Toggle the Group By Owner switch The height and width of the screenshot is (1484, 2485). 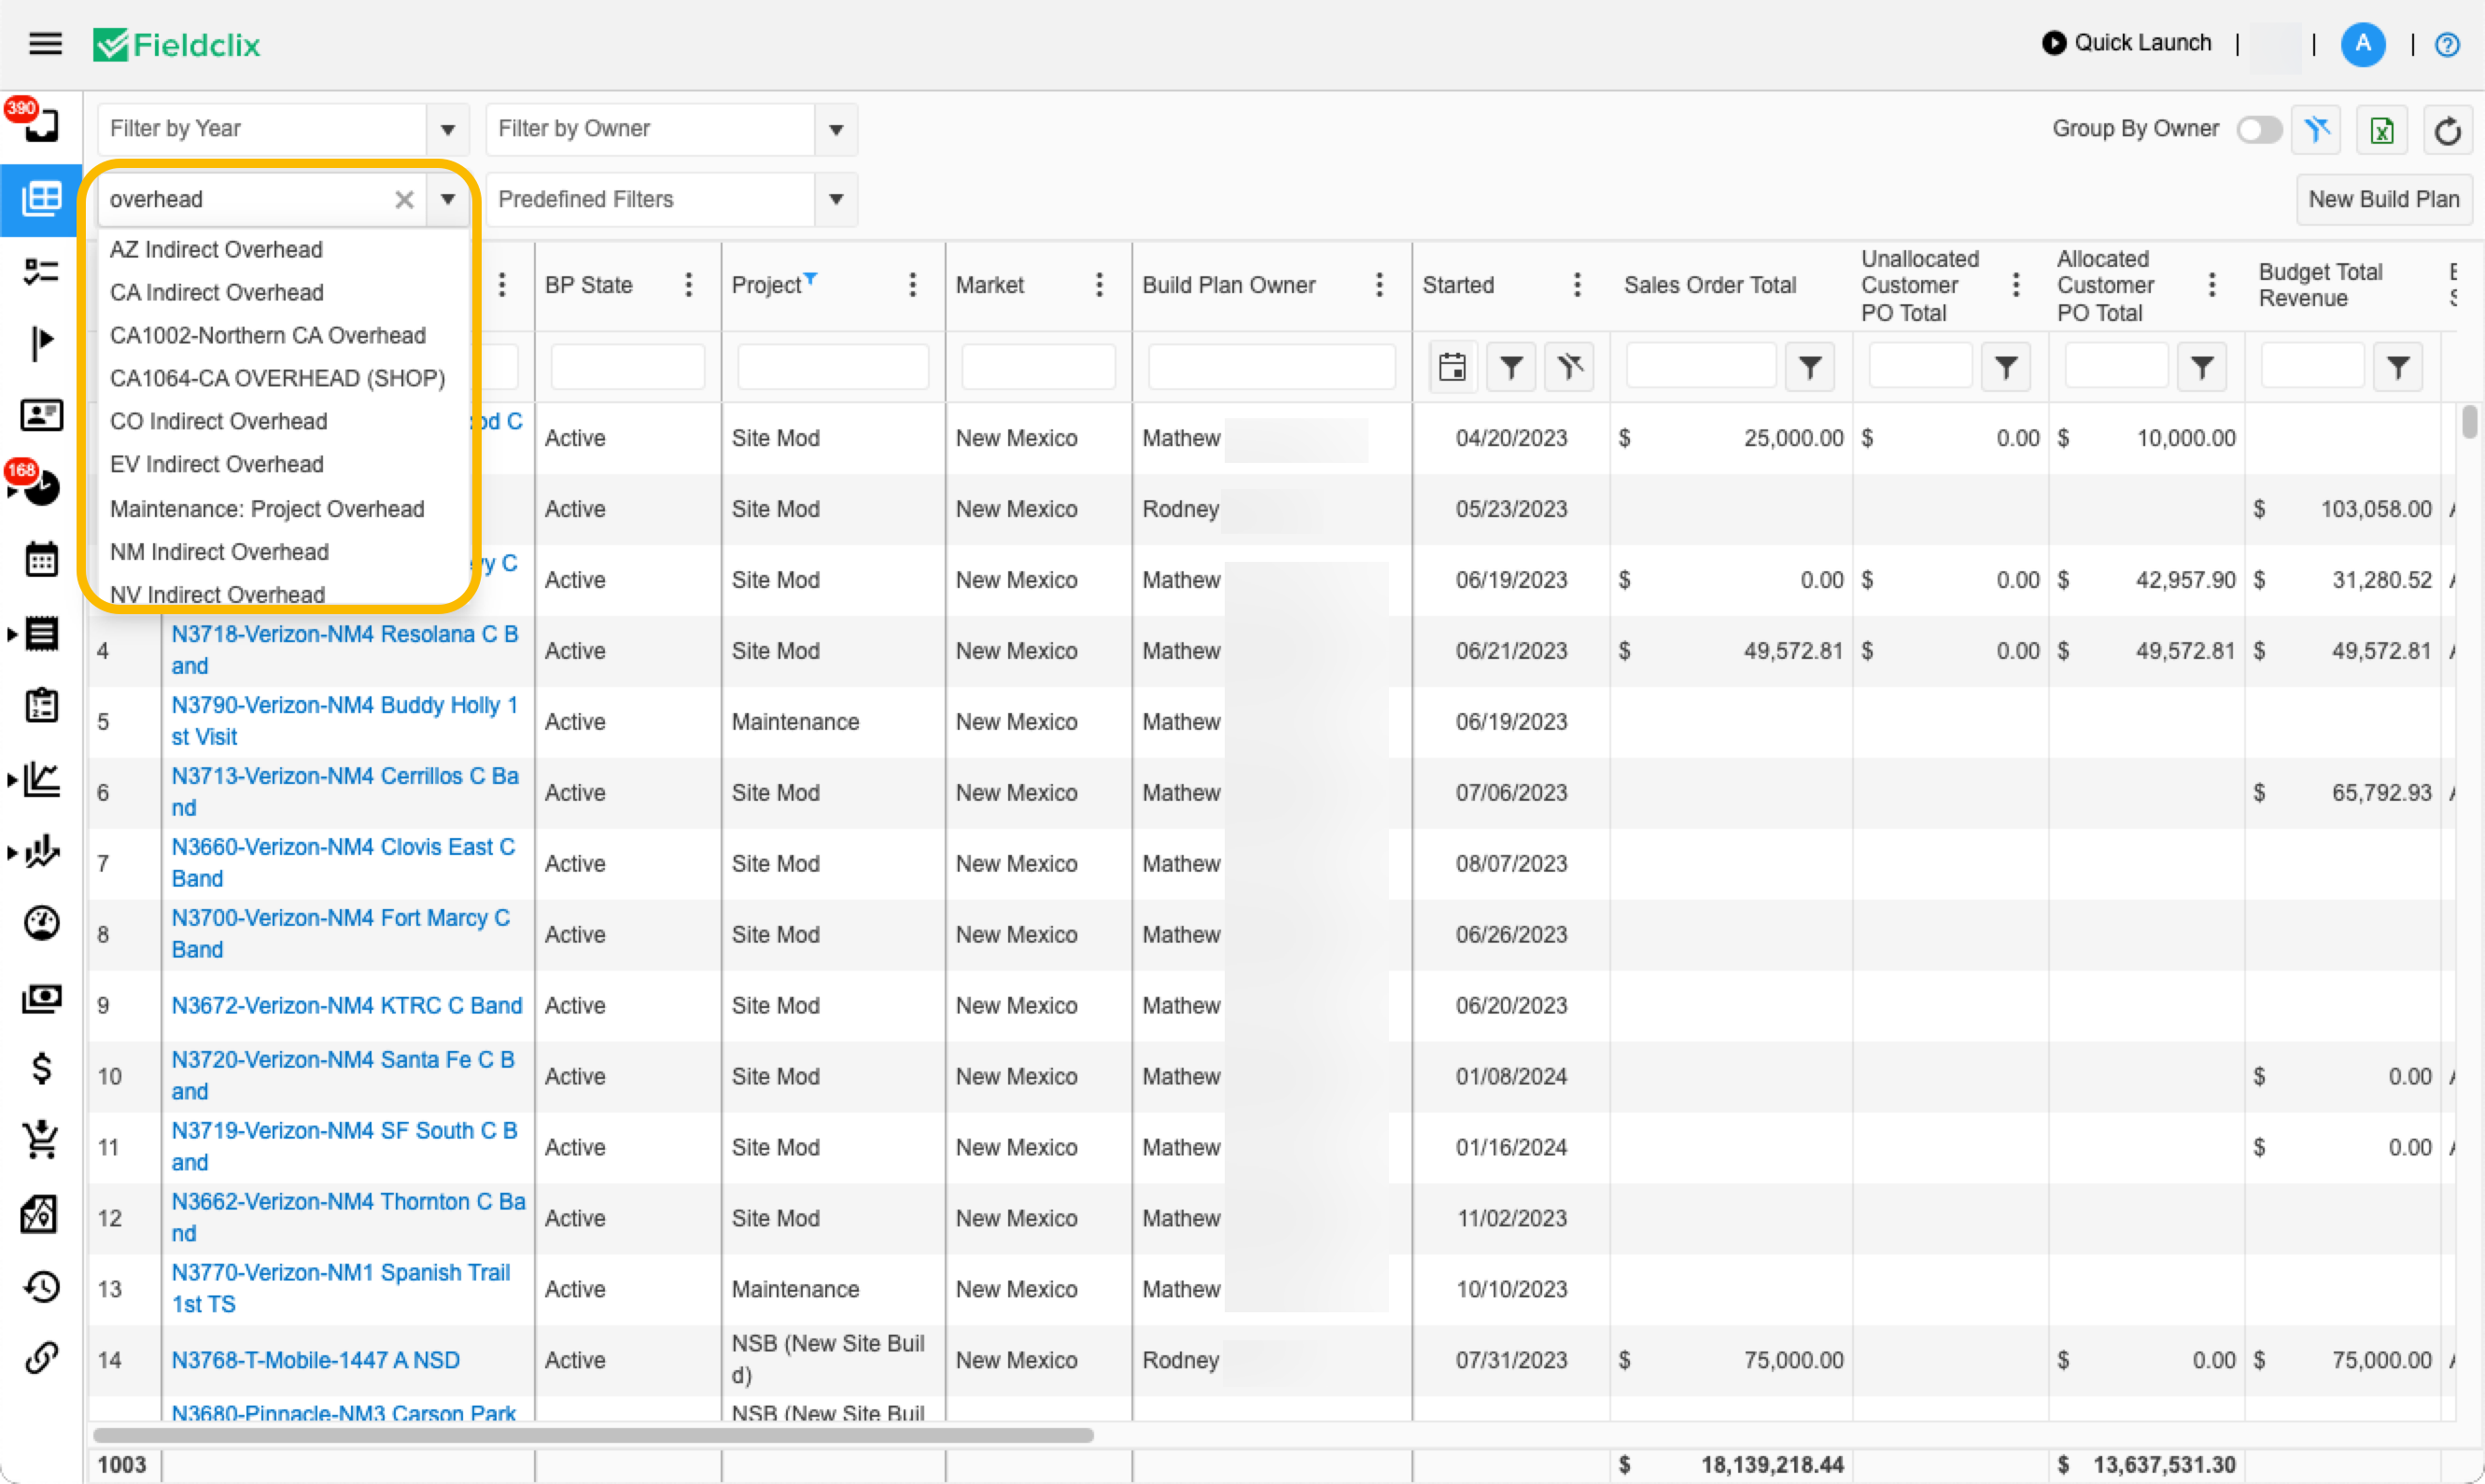click(x=2259, y=130)
